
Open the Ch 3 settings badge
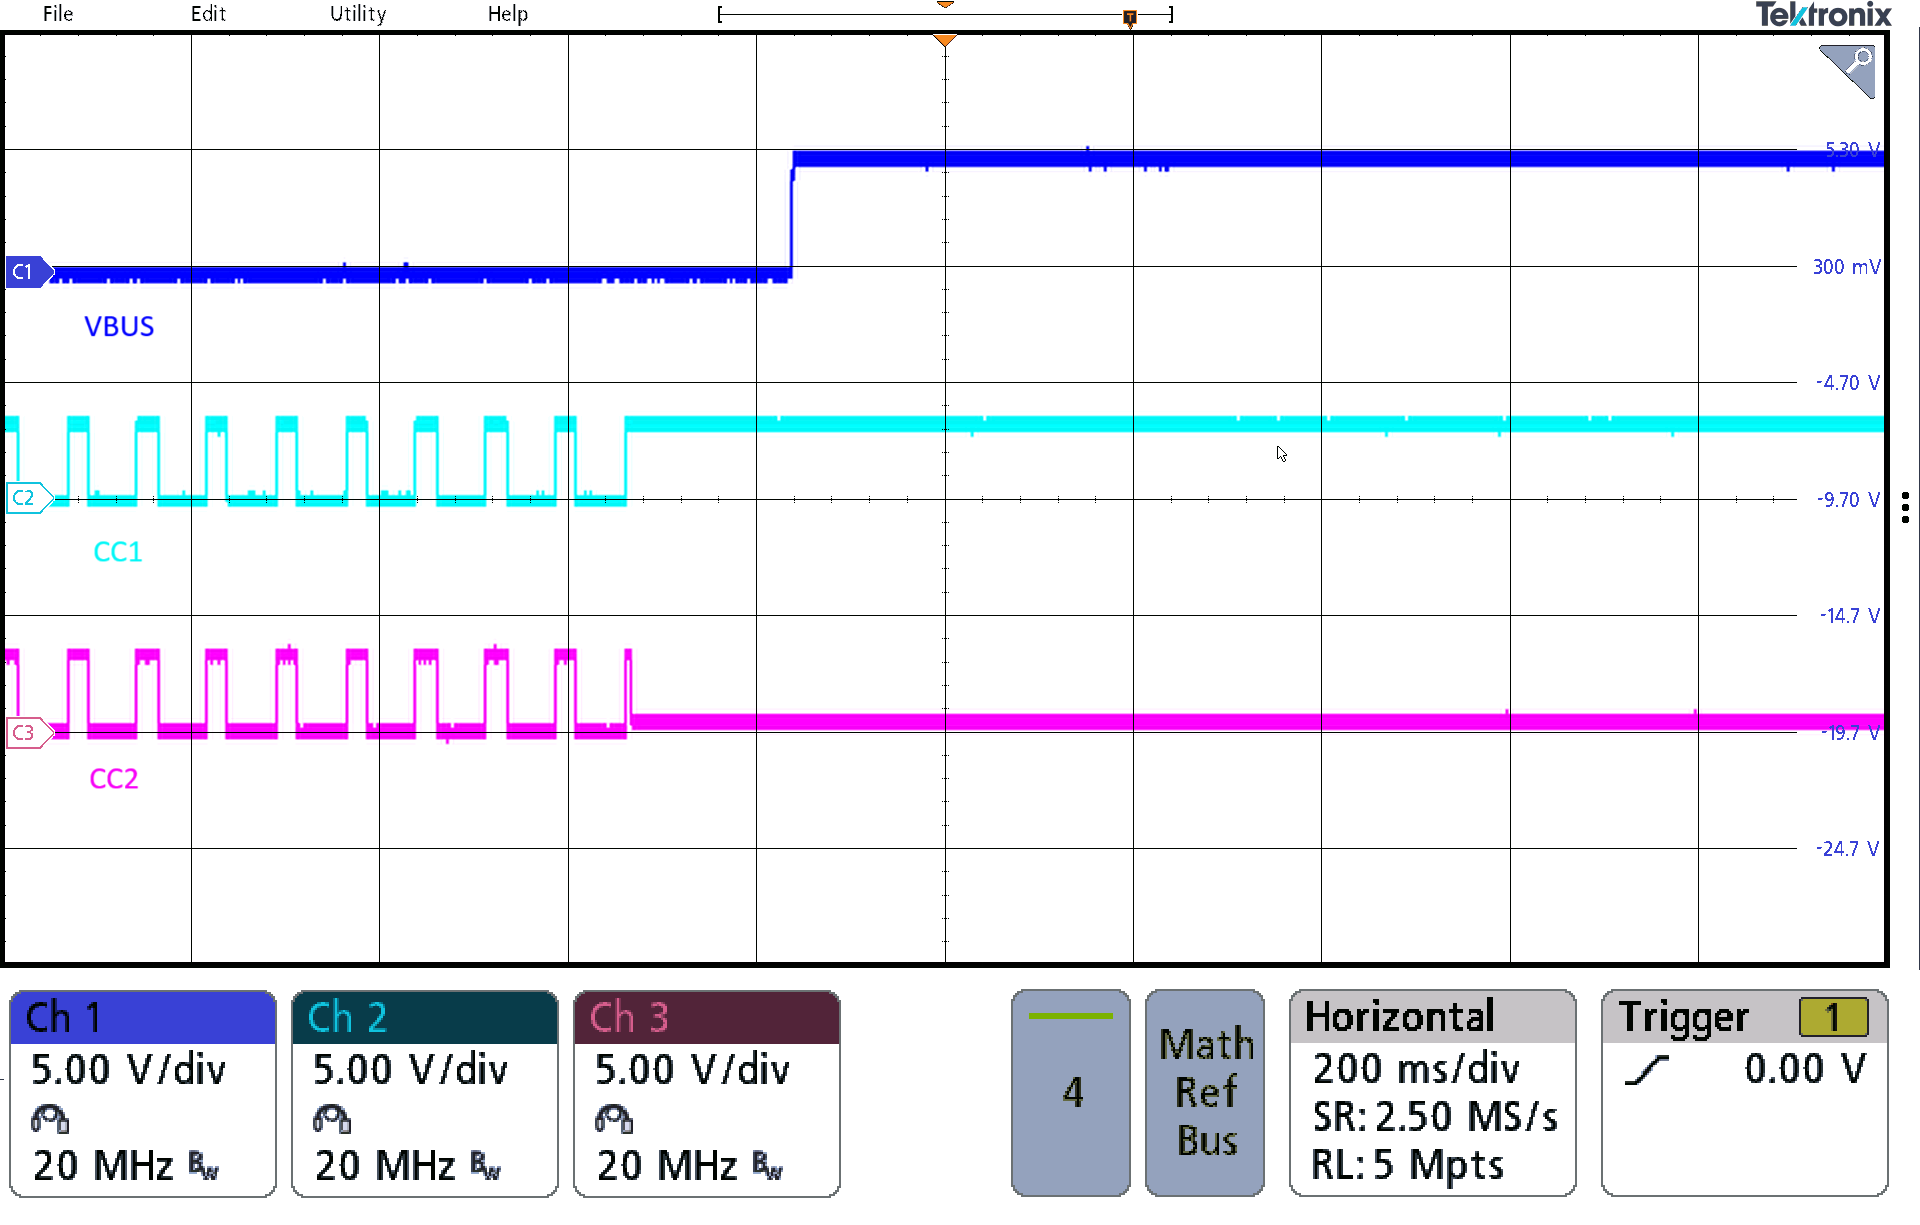point(707,1092)
